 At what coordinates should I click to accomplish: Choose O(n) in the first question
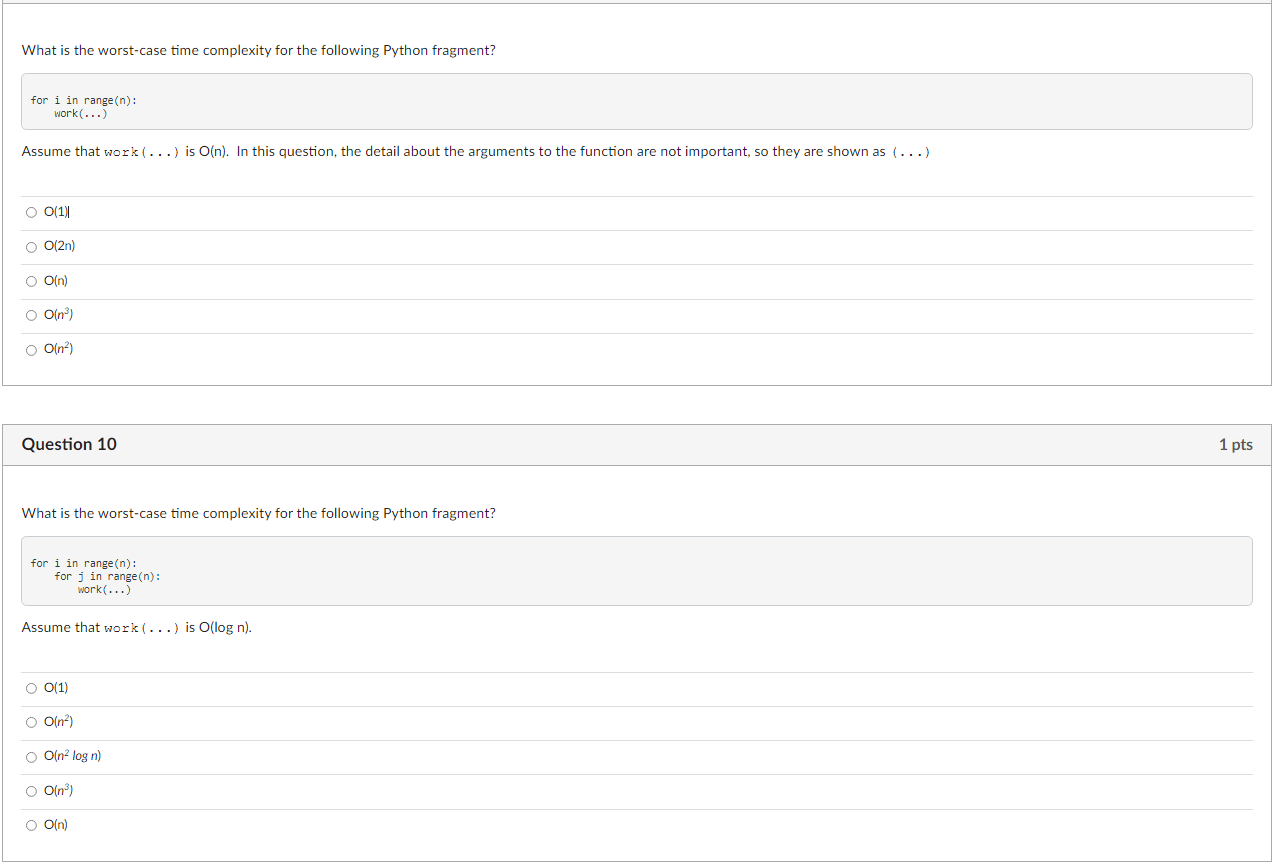click(x=31, y=281)
